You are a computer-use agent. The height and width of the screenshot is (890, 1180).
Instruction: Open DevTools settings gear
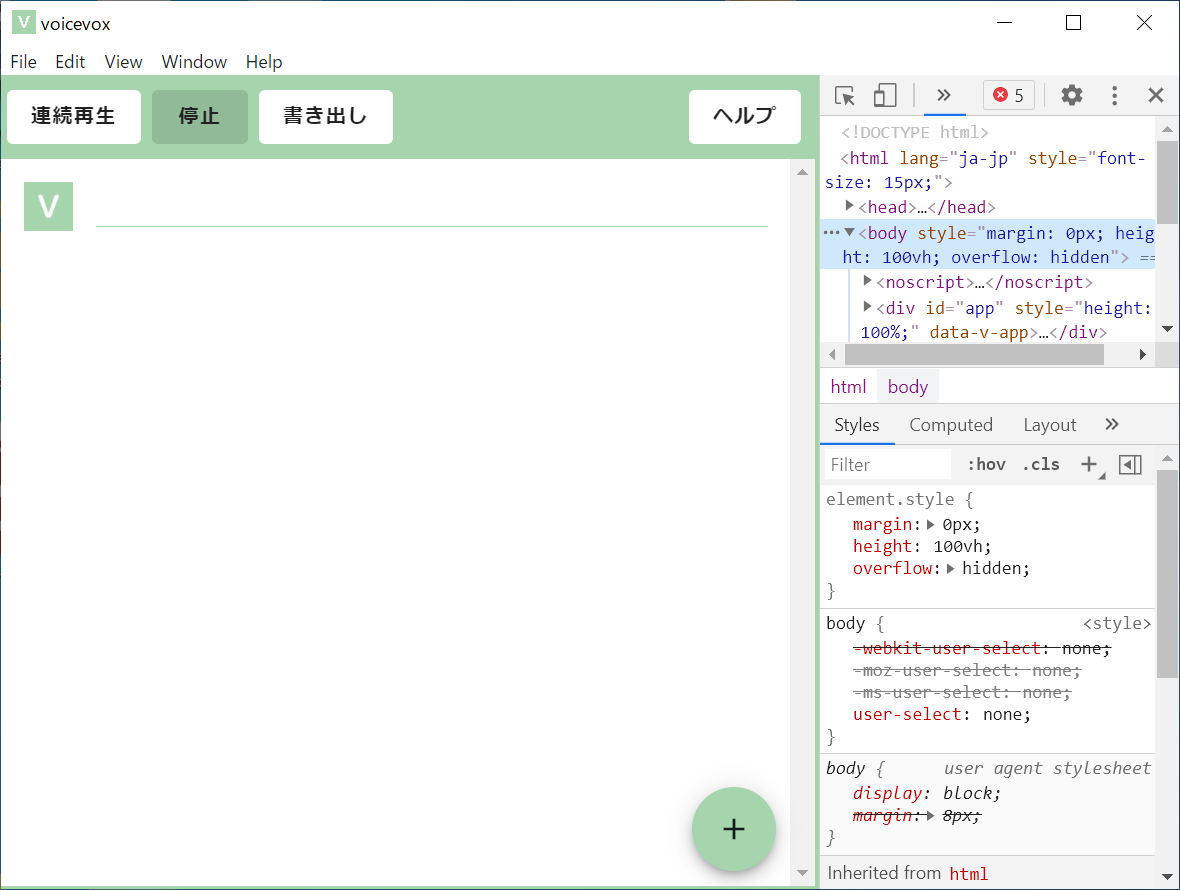point(1071,95)
